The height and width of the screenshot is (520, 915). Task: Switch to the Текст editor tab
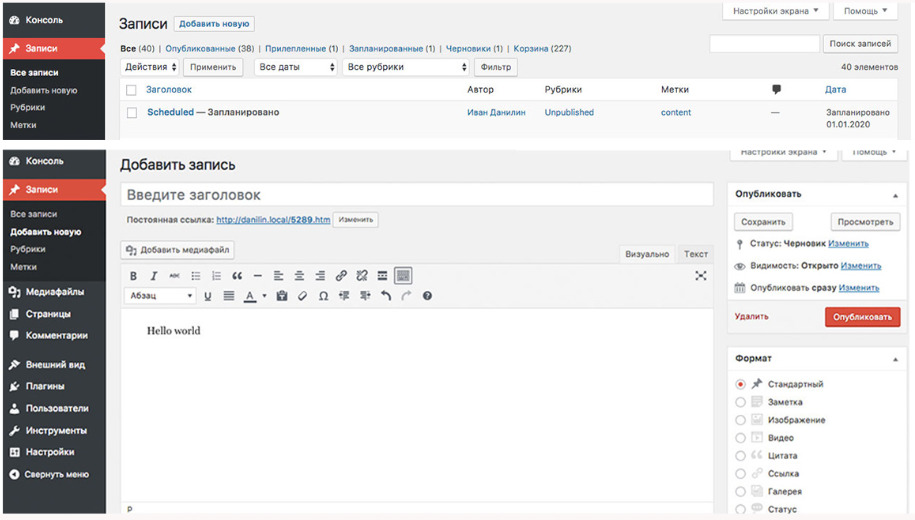click(696, 254)
